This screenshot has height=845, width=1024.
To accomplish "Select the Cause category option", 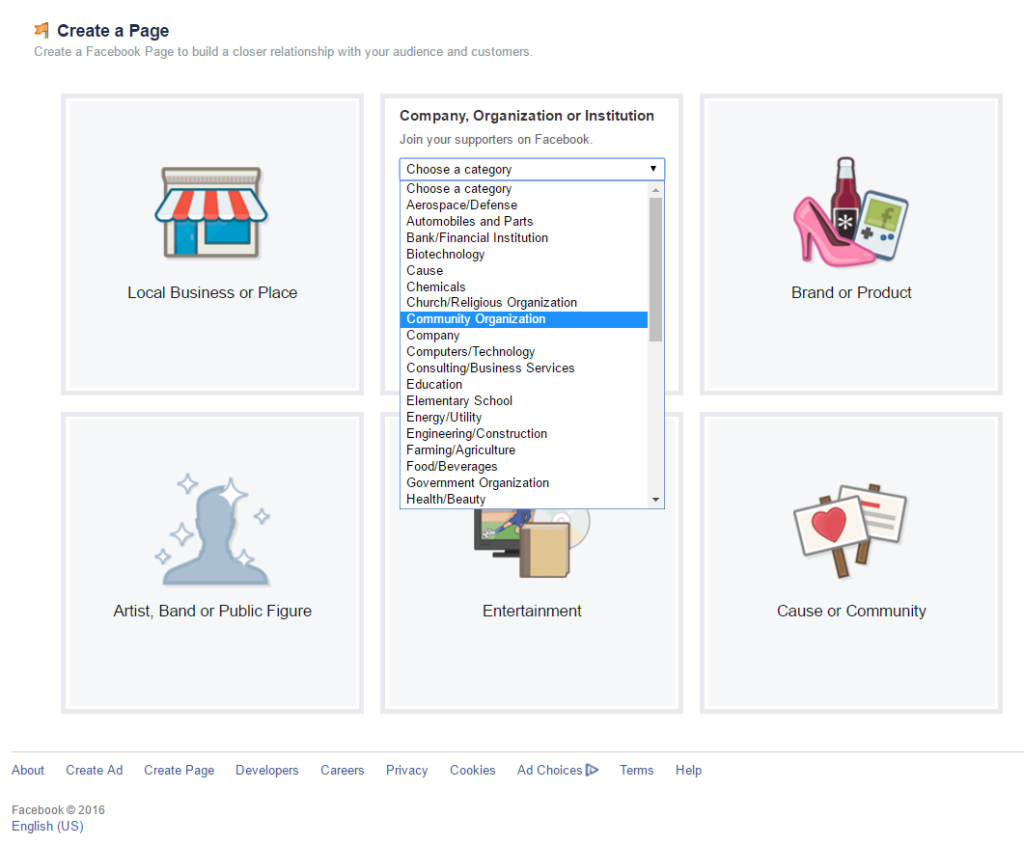I will [524, 270].
